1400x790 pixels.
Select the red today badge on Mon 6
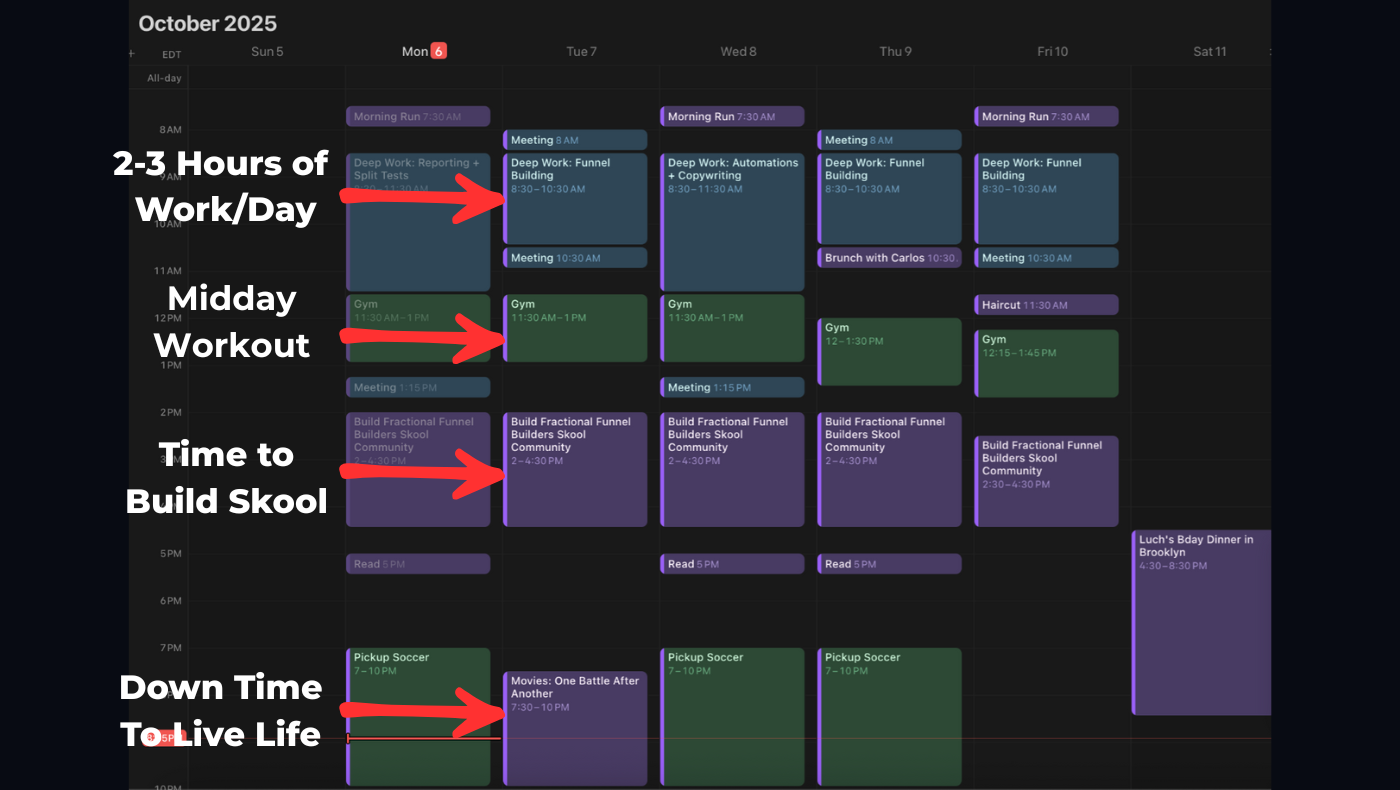pyautogui.click(x=438, y=51)
